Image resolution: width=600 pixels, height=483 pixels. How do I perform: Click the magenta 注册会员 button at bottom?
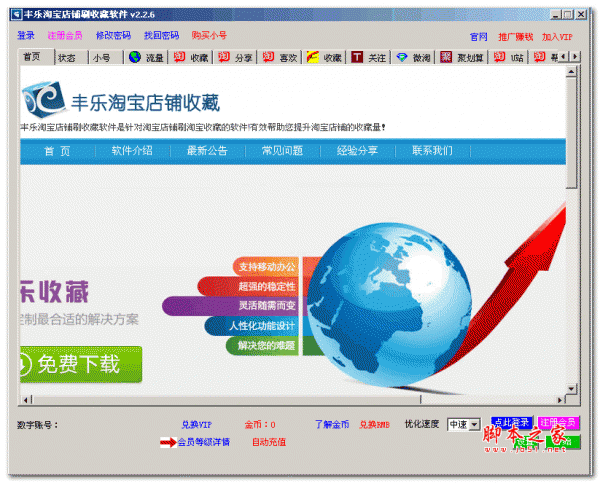[558, 423]
